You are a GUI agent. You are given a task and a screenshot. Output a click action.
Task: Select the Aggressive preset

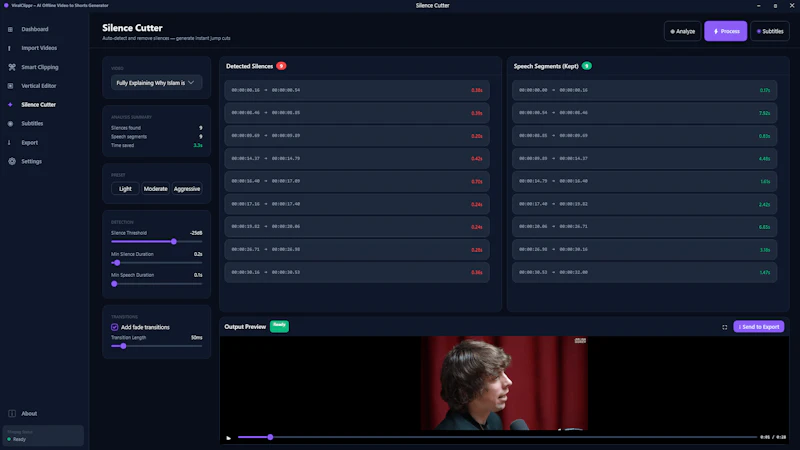(x=187, y=189)
